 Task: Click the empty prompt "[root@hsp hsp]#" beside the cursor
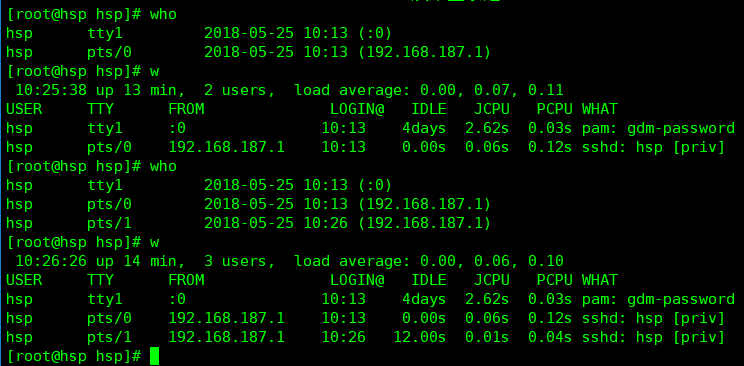click(74, 356)
